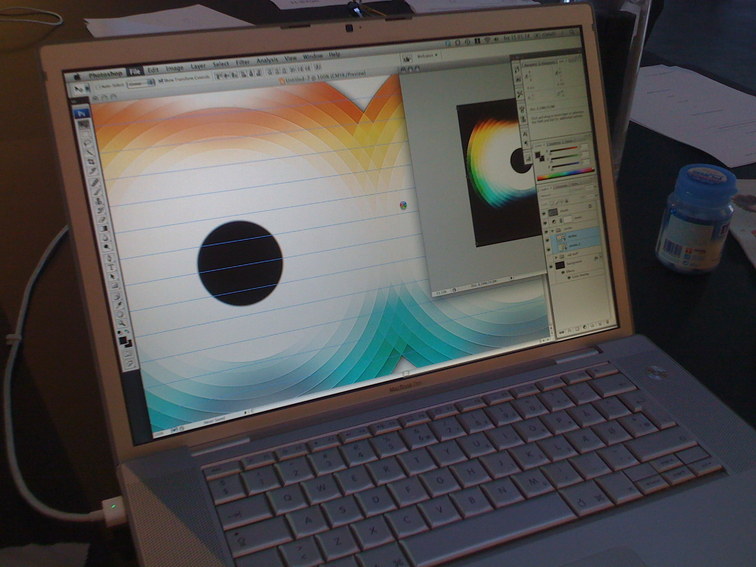The width and height of the screenshot is (756, 567).
Task: Select the Slice tool
Action: point(93,171)
